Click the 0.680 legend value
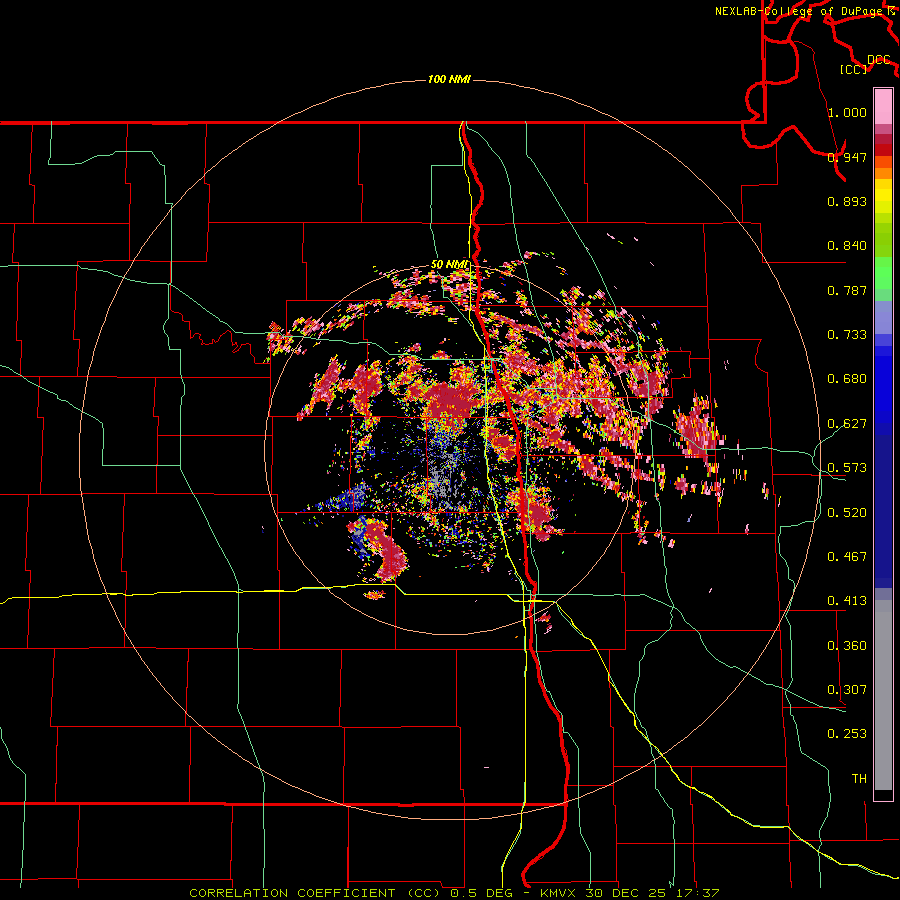Screen dimensions: 900x900 point(847,379)
